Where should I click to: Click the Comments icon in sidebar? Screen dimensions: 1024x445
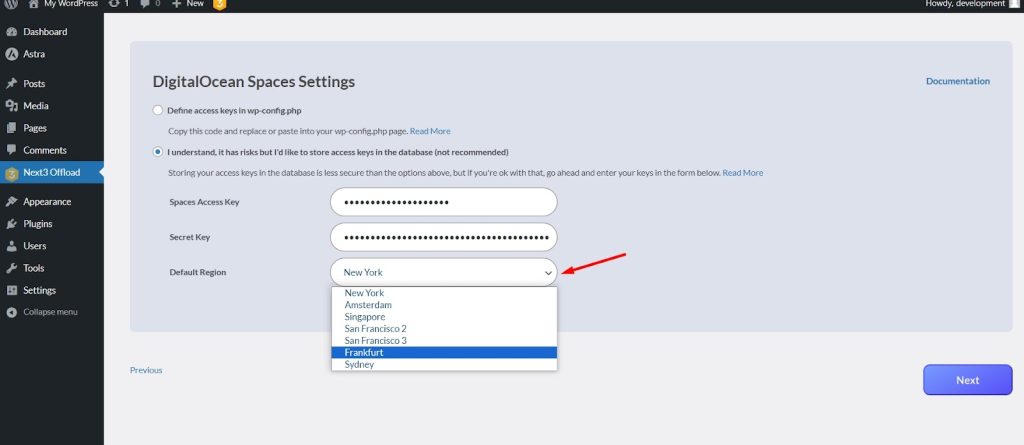click(x=11, y=150)
